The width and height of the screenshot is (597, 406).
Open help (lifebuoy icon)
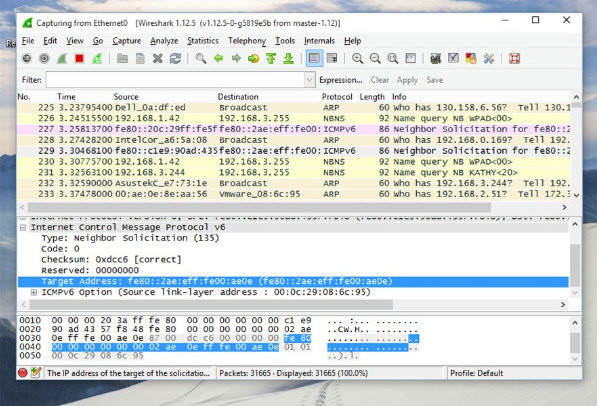(514, 59)
